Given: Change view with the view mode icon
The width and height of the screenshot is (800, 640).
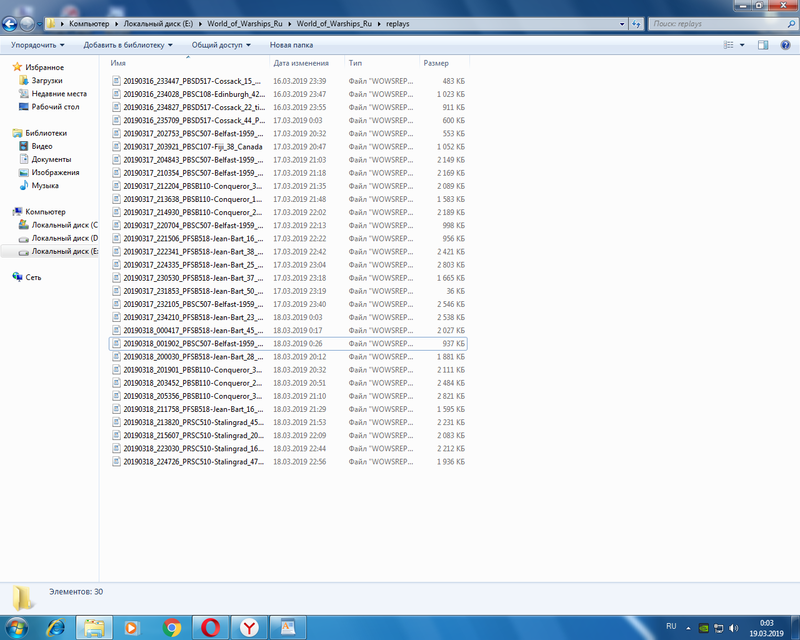Looking at the screenshot, I should (728, 45).
